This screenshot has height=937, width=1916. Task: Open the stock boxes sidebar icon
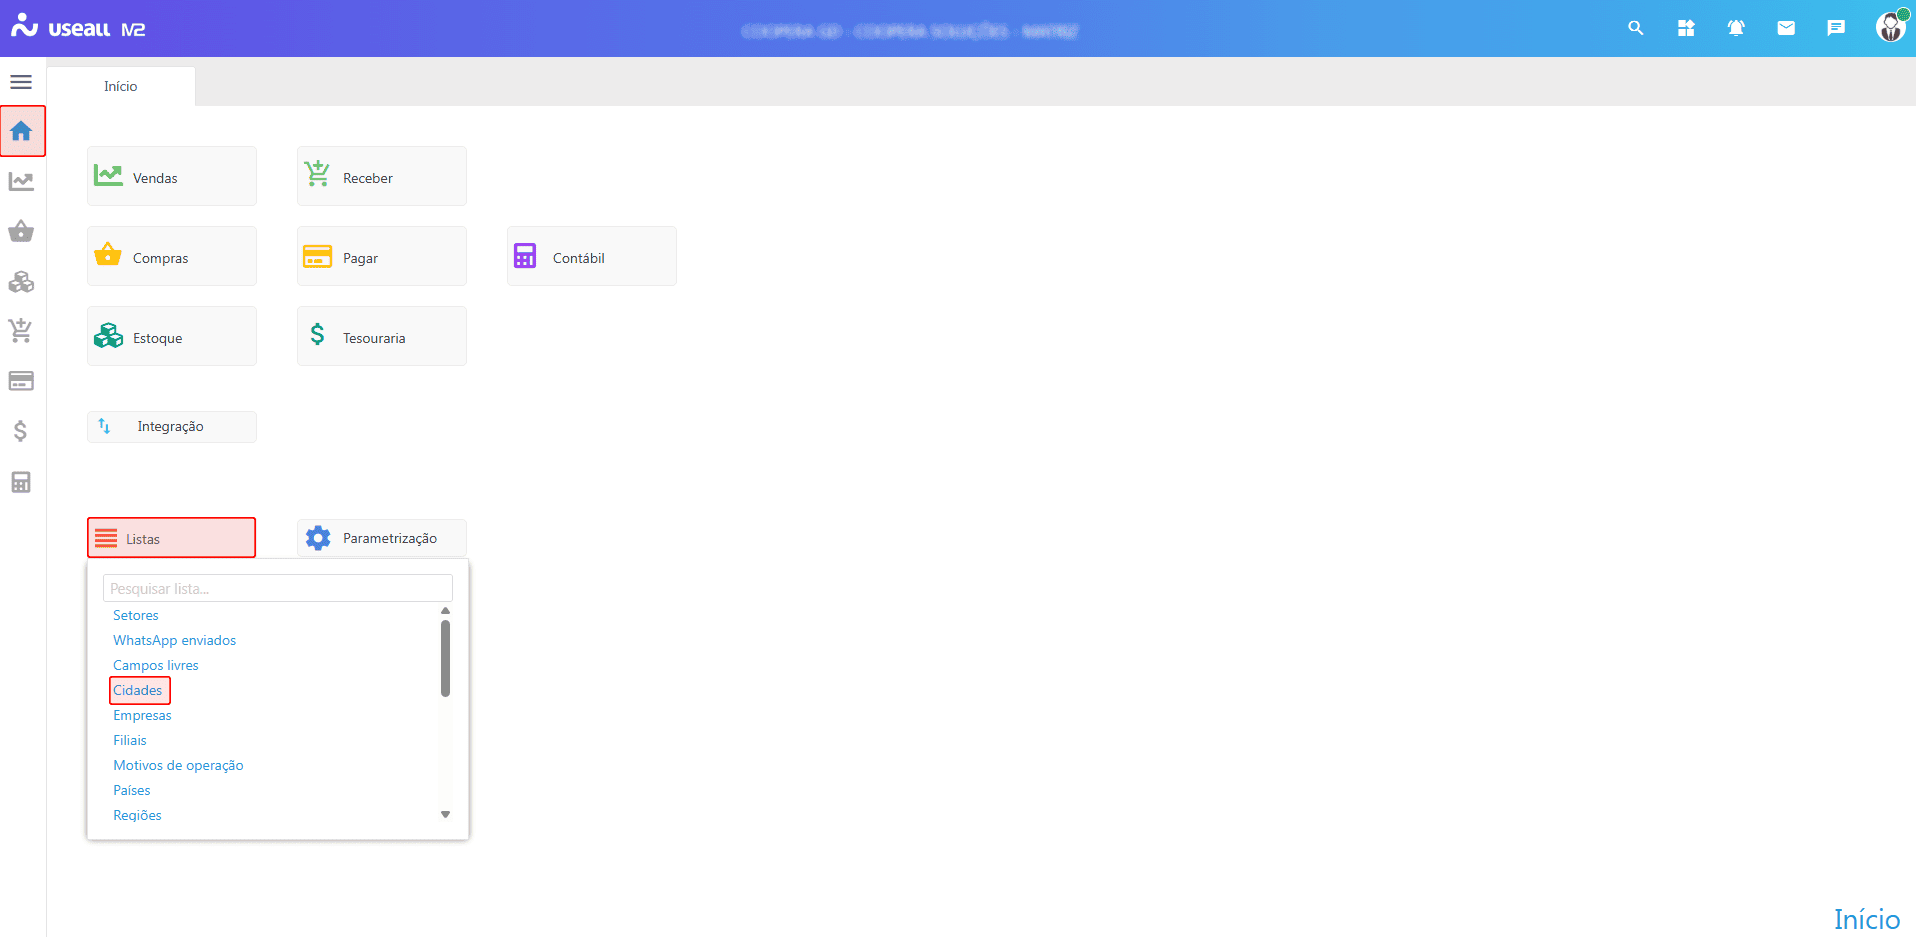(21, 282)
